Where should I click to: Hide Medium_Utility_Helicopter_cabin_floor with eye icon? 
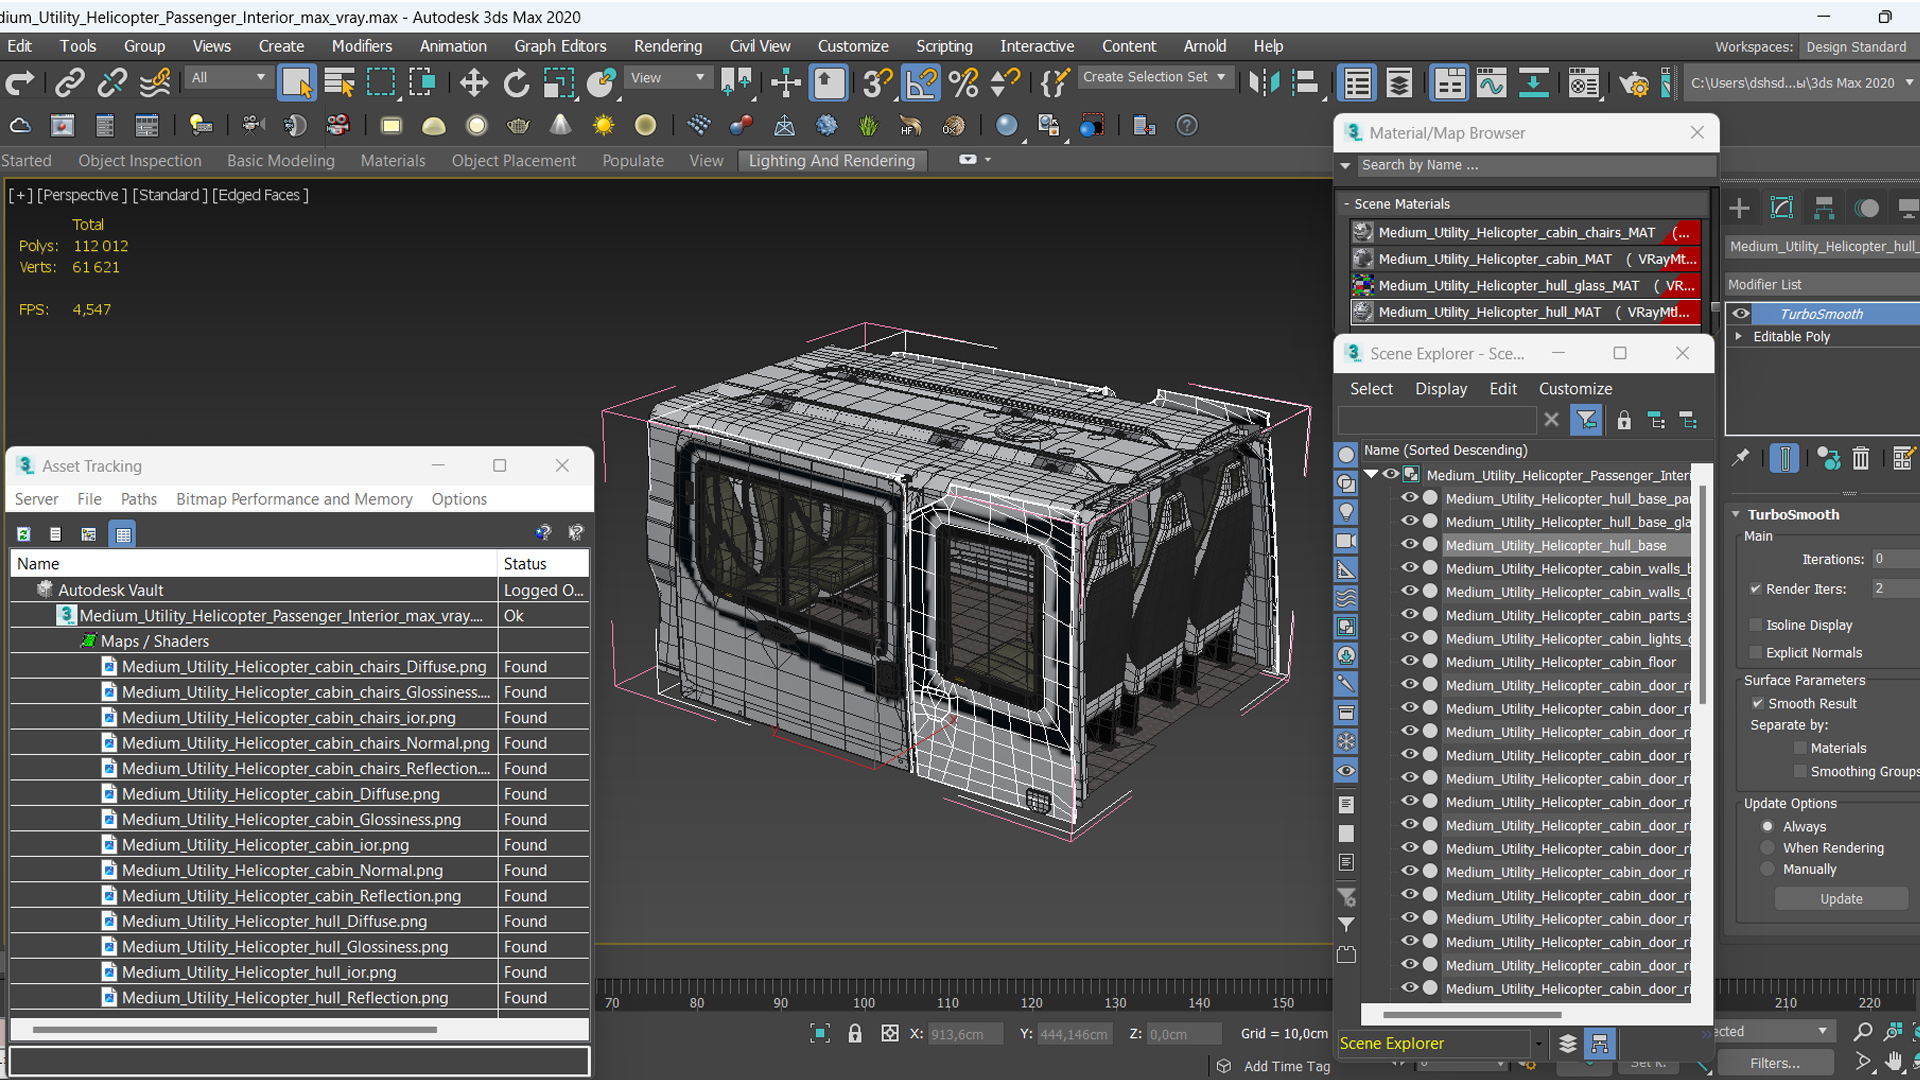point(1409,661)
